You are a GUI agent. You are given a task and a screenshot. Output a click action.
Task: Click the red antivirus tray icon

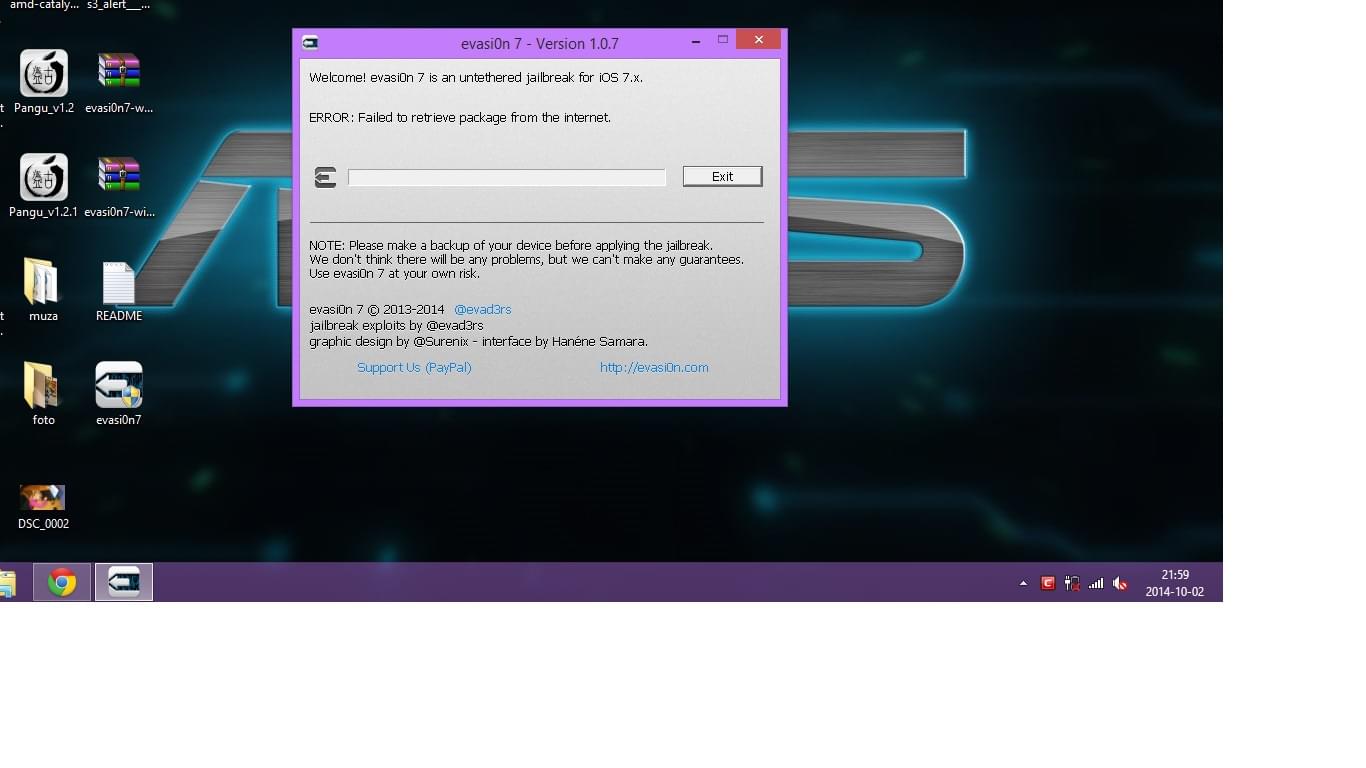1048,583
